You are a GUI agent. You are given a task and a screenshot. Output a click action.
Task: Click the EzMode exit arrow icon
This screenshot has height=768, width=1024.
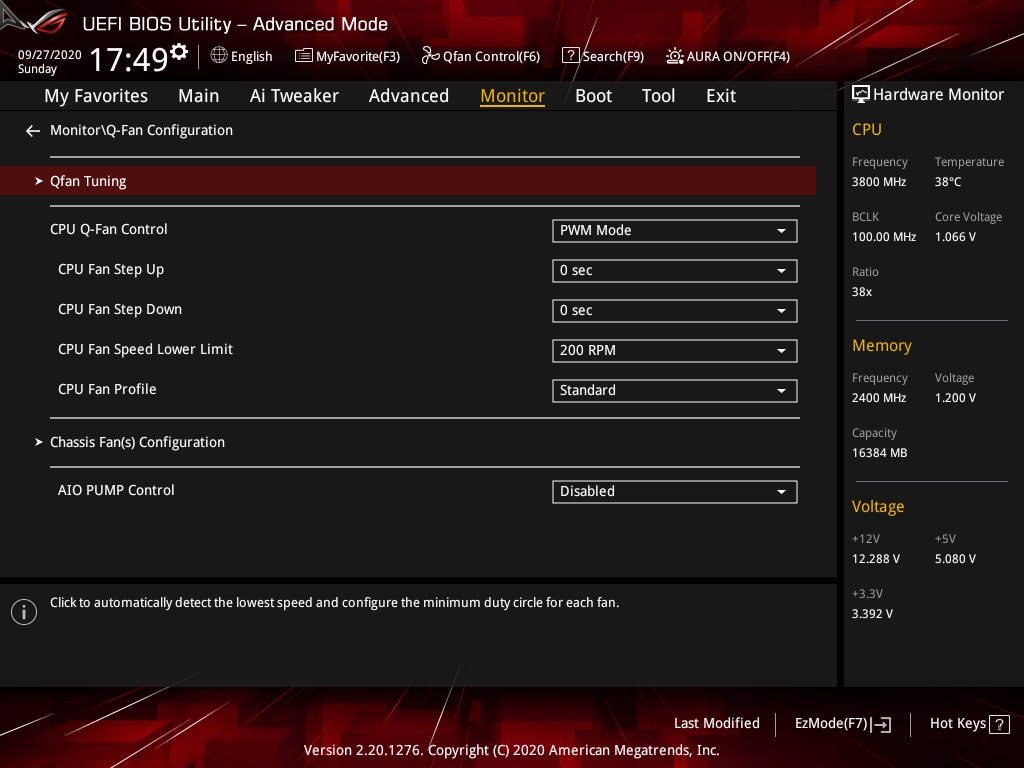(x=882, y=724)
